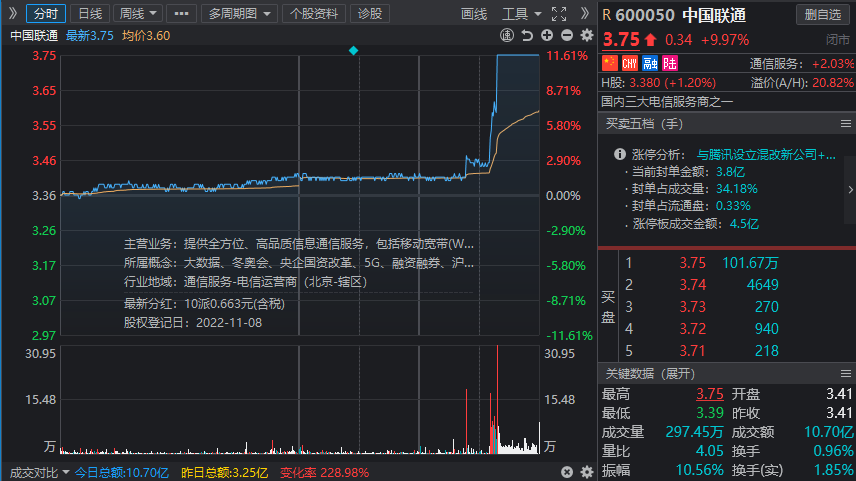Open the 买卖五档 panel menu icon

[x=846, y=124]
